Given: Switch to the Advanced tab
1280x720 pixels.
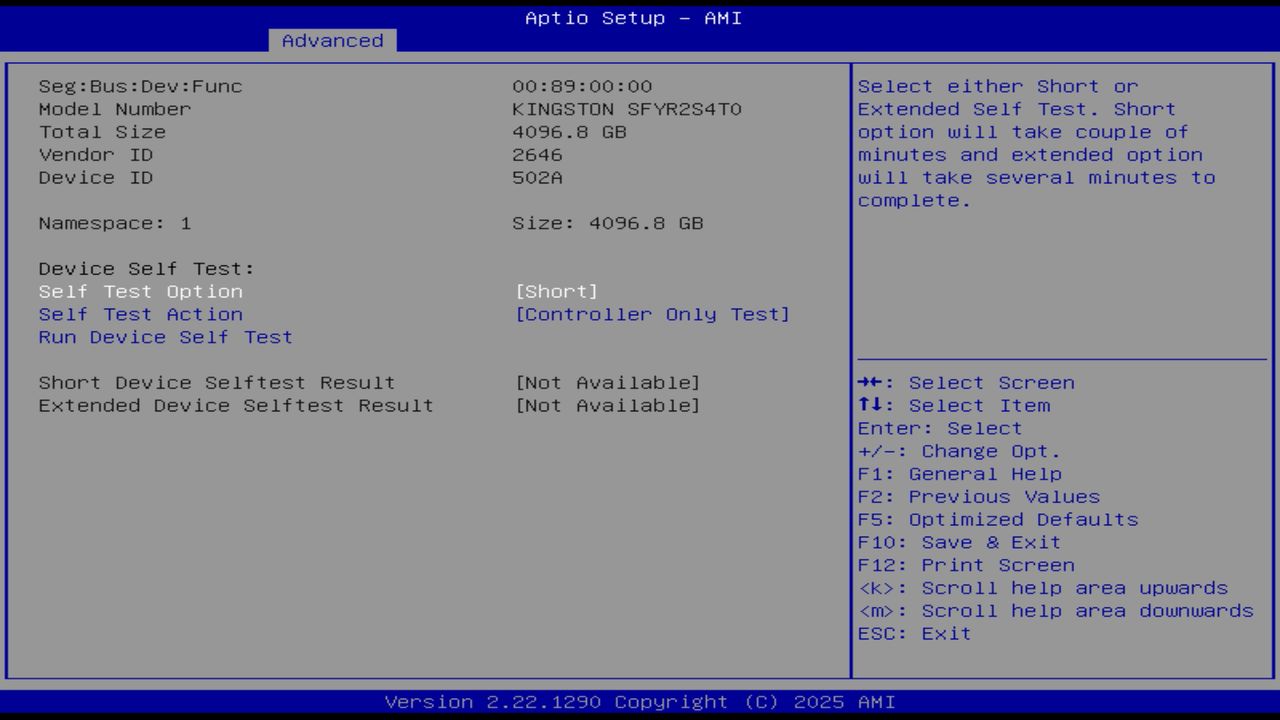Looking at the screenshot, I should click(333, 40).
